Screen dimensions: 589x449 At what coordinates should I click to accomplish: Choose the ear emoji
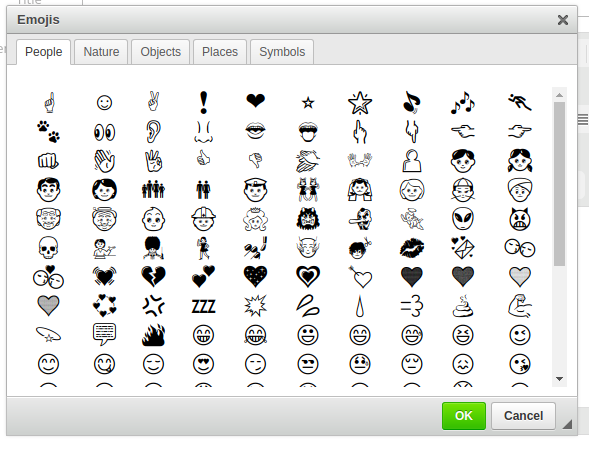pyautogui.click(x=153, y=132)
